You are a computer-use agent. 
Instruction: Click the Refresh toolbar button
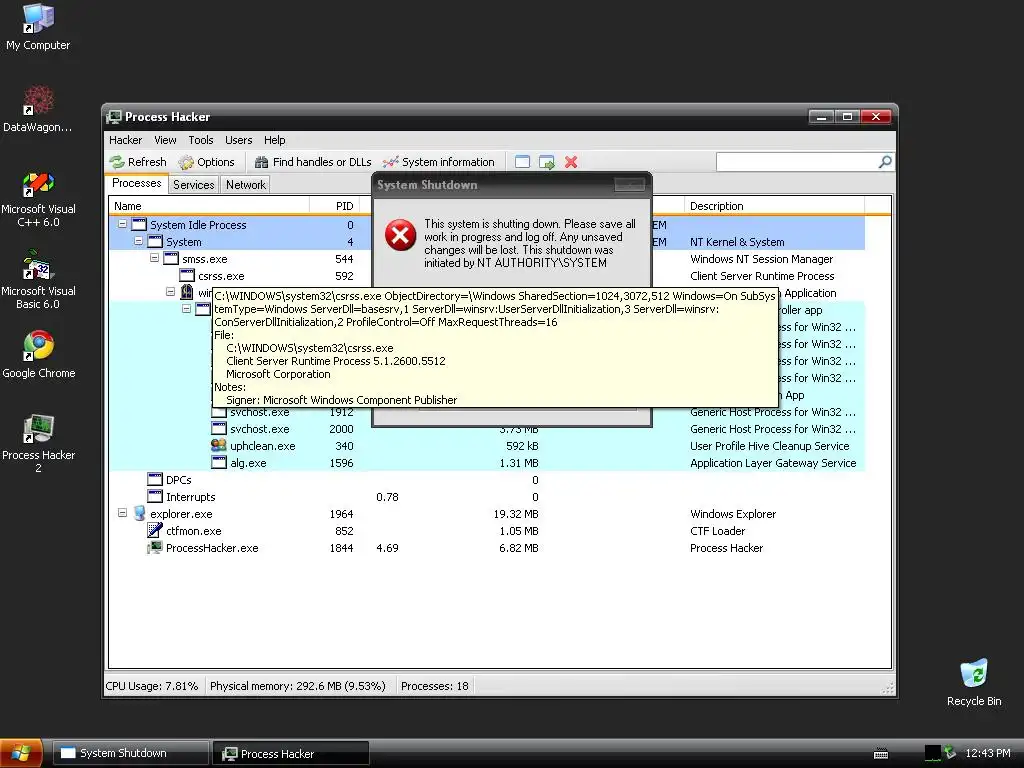coord(138,162)
